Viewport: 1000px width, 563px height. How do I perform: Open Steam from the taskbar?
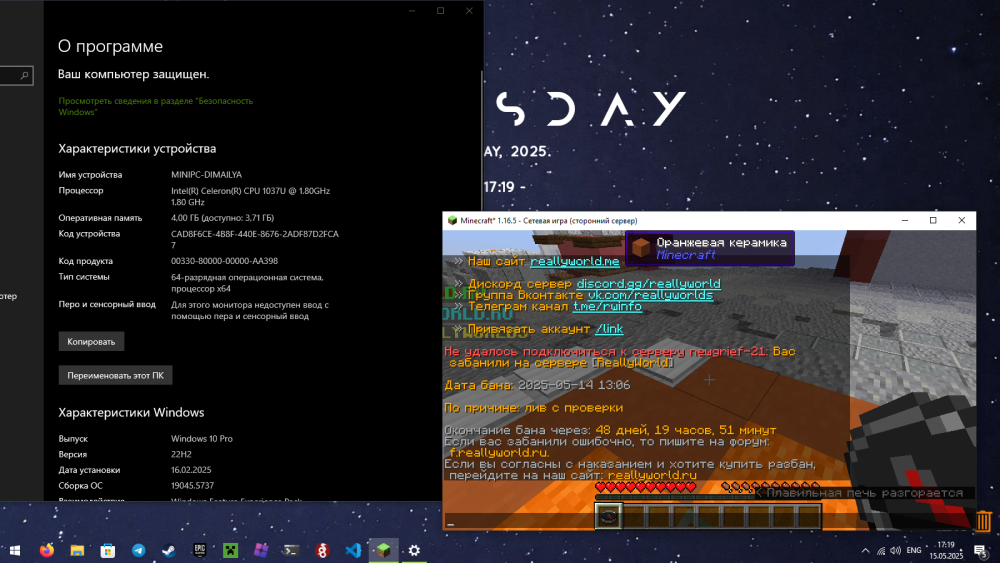(x=169, y=550)
